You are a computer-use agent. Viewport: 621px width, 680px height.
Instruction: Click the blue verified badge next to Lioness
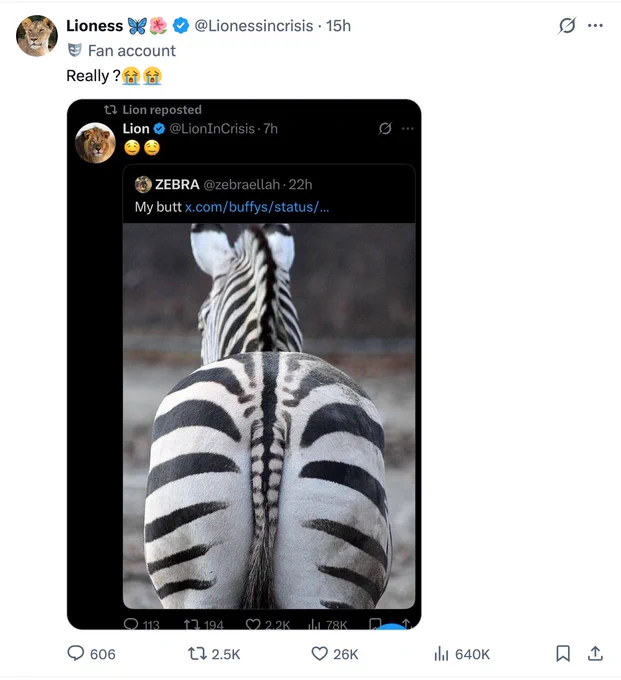click(x=181, y=26)
